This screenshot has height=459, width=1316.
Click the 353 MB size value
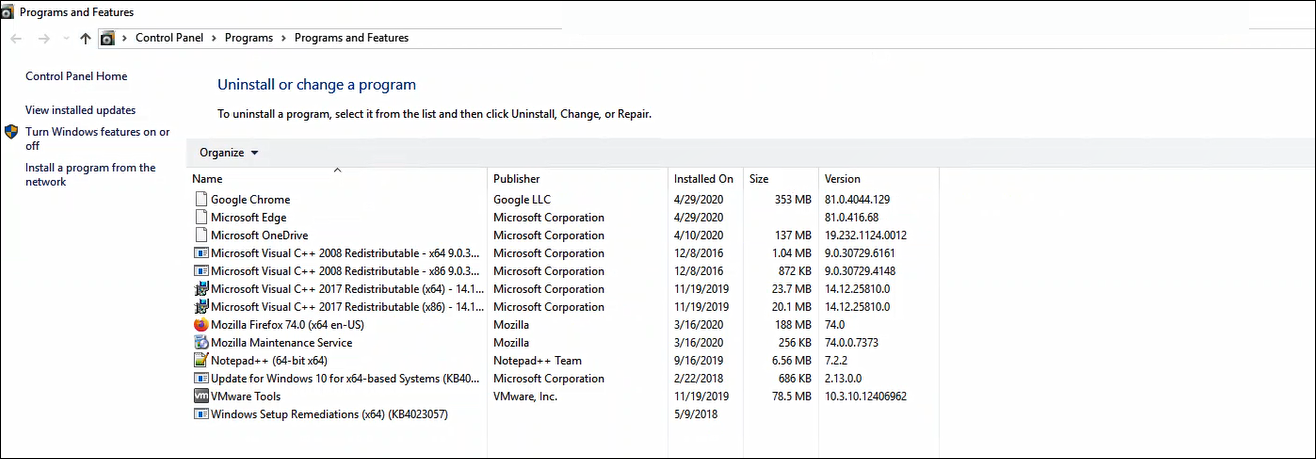tap(793, 200)
